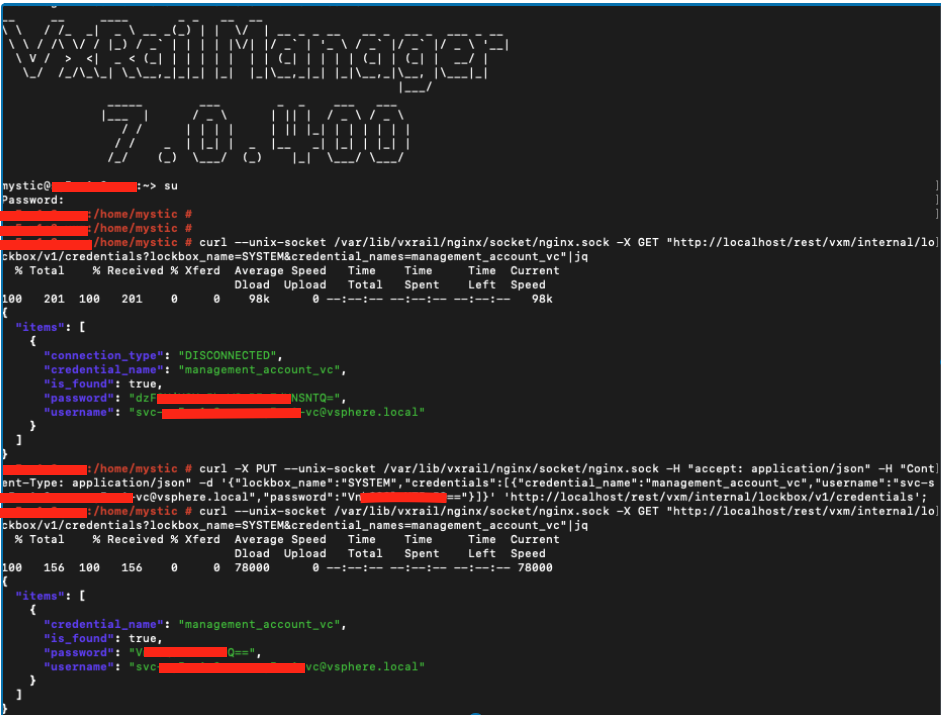This screenshot has width=941, height=715.
Task: Select the 'connection_type' JSON key
Action: [x=107, y=355]
